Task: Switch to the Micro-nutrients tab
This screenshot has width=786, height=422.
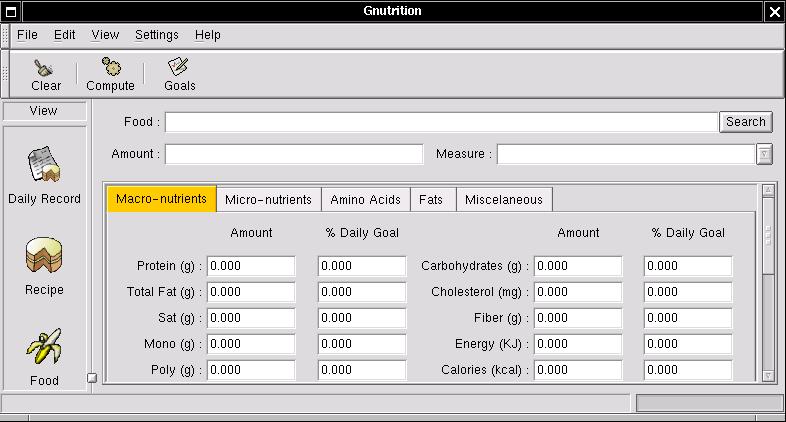Action: [x=270, y=199]
